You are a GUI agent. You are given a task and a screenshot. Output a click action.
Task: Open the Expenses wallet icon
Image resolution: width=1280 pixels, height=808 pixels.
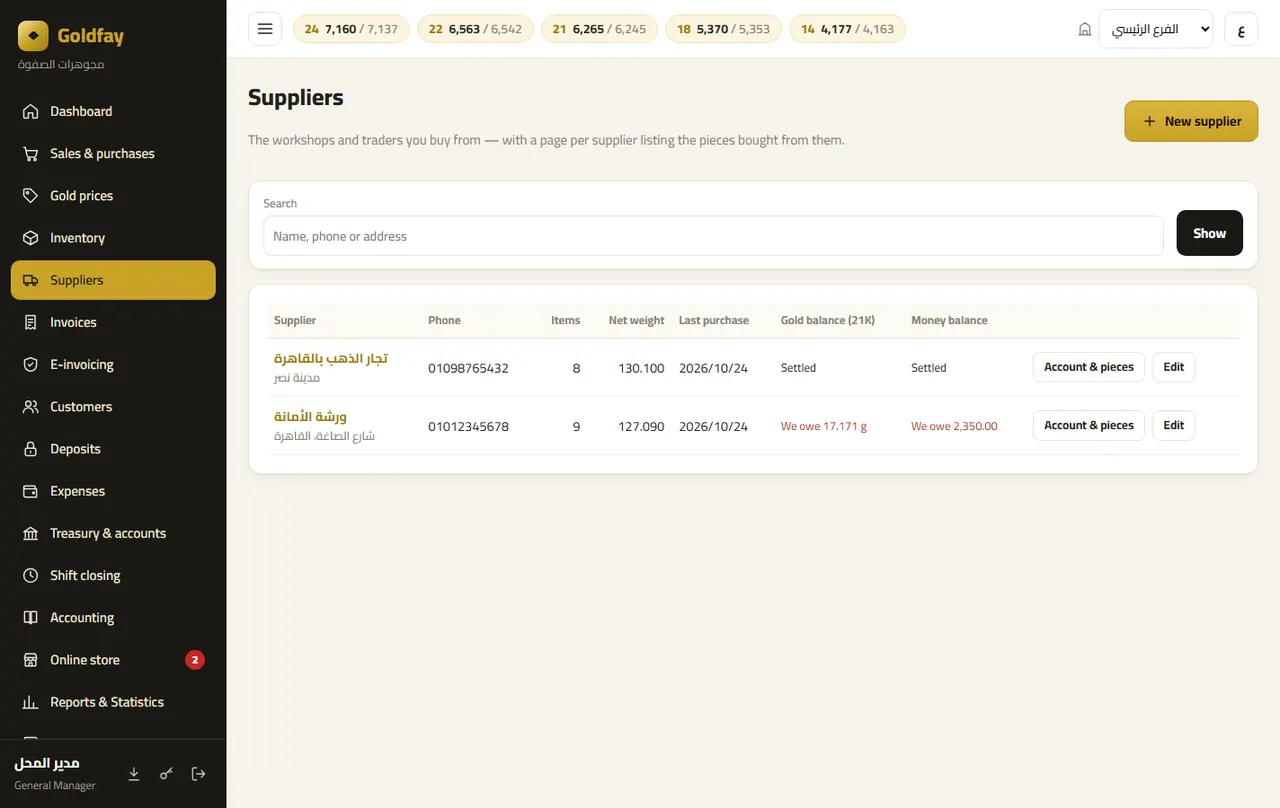[x=31, y=491]
